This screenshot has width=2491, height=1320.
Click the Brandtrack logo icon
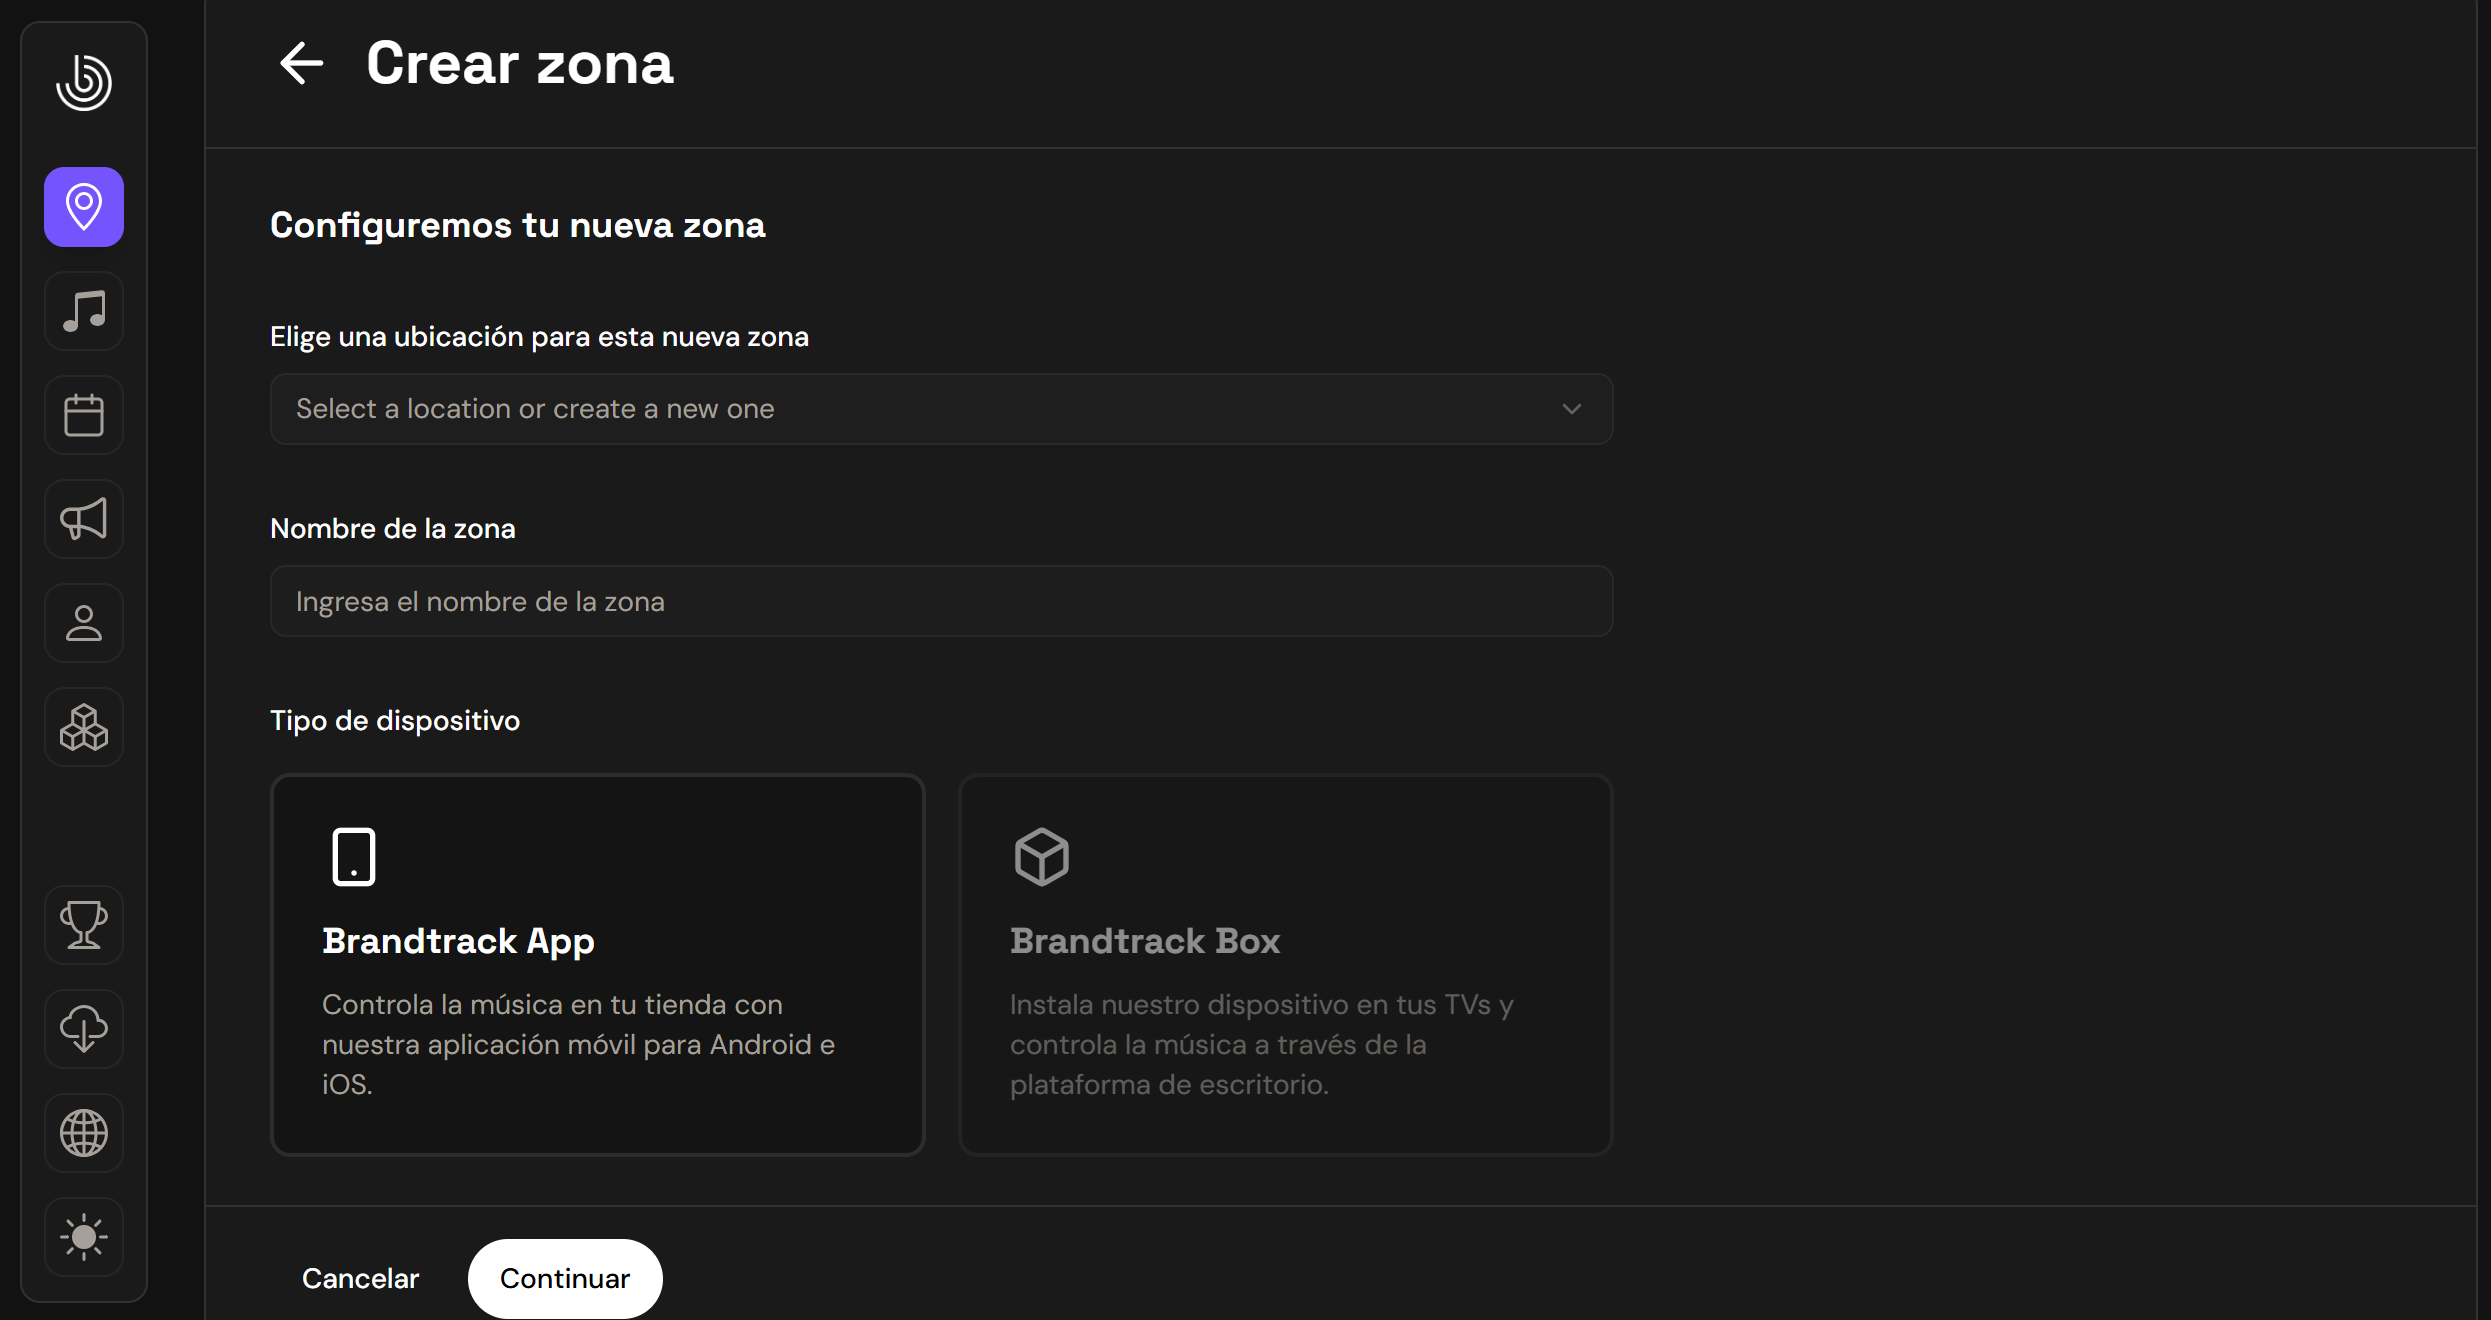[x=84, y=82]
